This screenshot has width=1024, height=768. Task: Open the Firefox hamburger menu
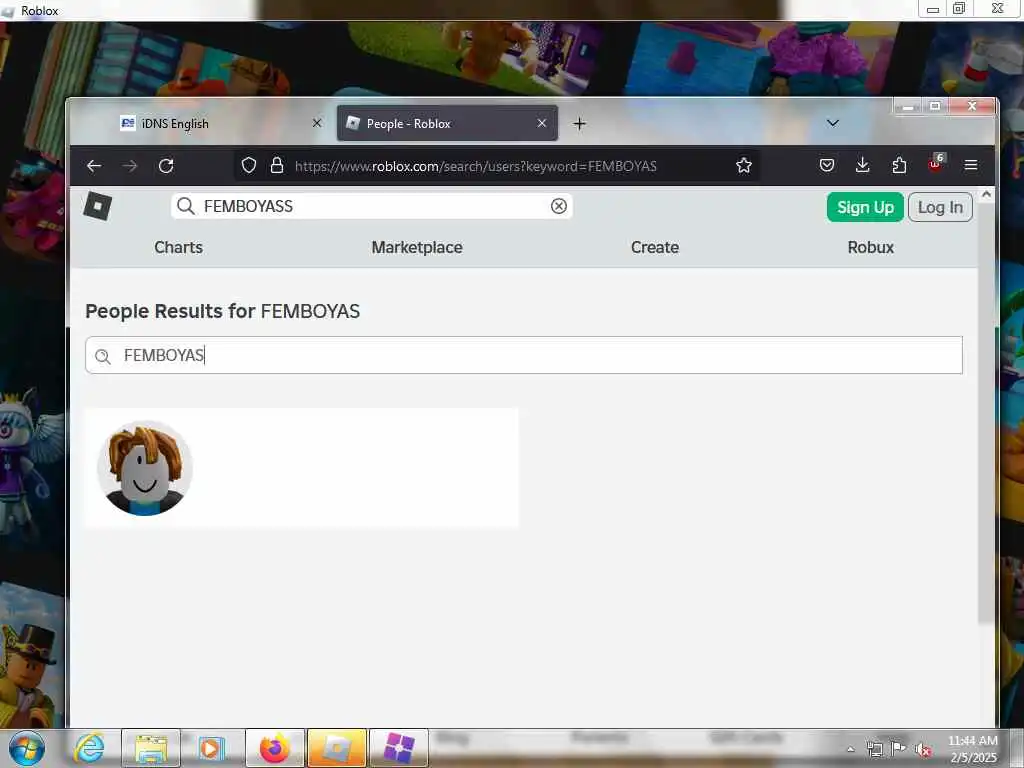point(971,166)
